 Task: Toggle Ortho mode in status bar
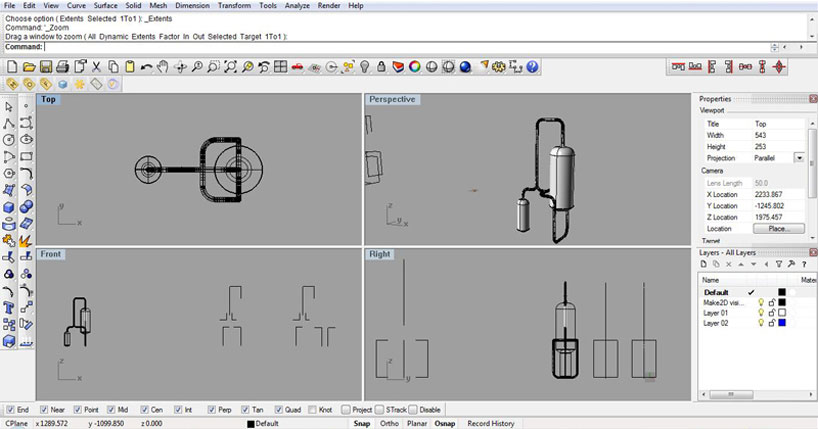[390, 423]
